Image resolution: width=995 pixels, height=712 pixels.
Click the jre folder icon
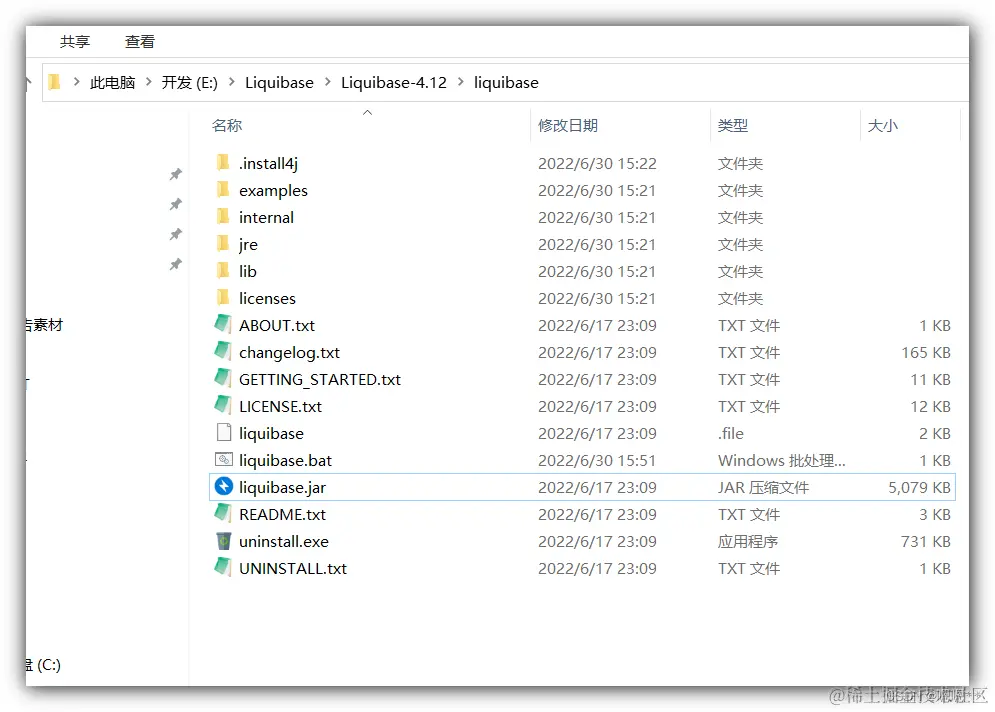(x=223, y=243)
